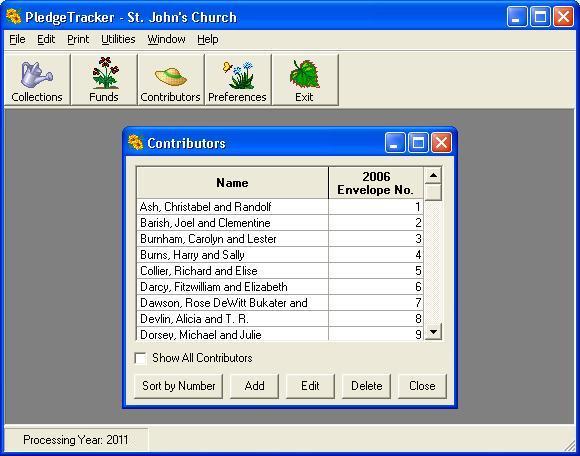Open the Window menu

click(166, 39)
